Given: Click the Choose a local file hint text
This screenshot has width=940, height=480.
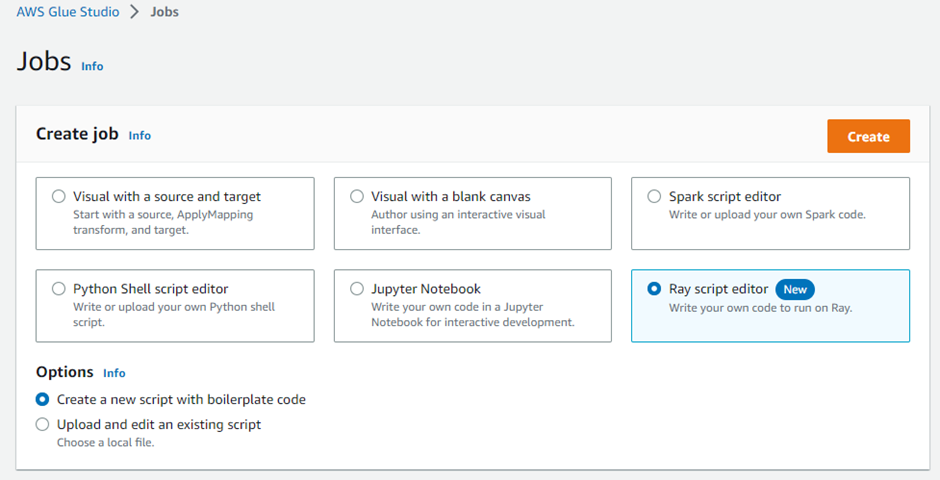Looking at the screenshot, I should pyautogui.click(x=105, y=442).
